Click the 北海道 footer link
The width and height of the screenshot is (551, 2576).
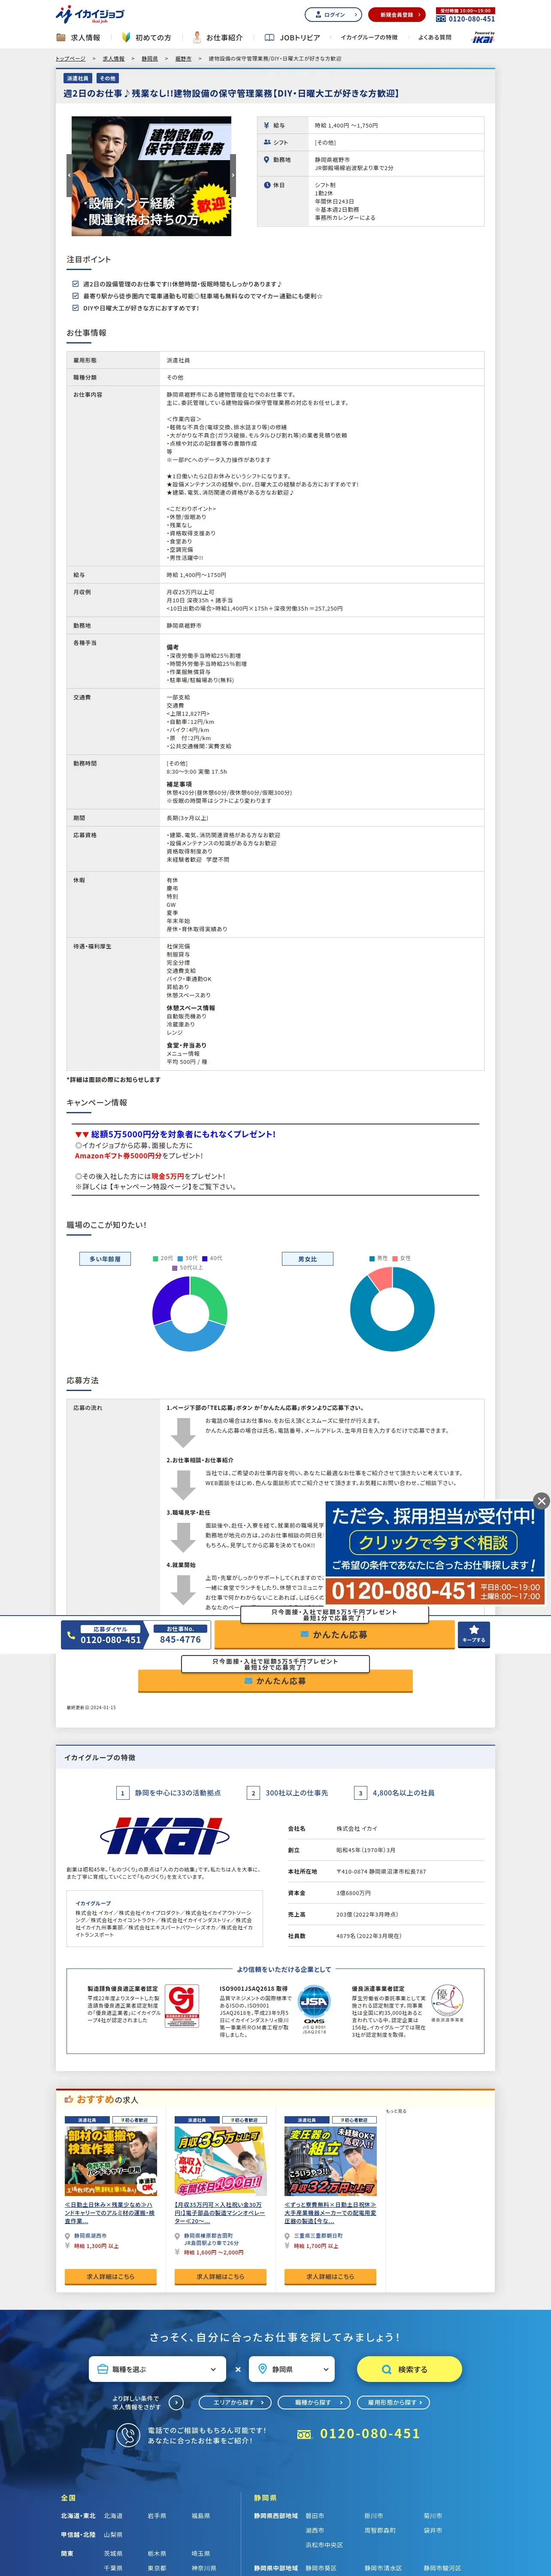(113, 2516)
